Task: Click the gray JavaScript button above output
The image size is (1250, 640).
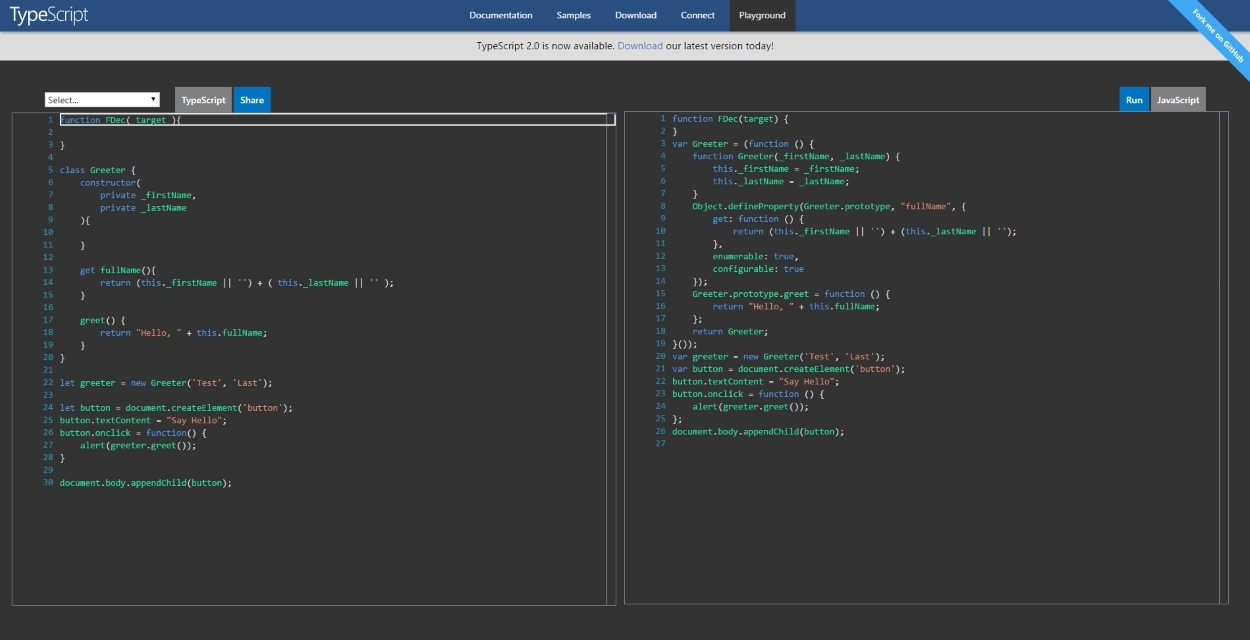Action: [x=1178, y=100]
